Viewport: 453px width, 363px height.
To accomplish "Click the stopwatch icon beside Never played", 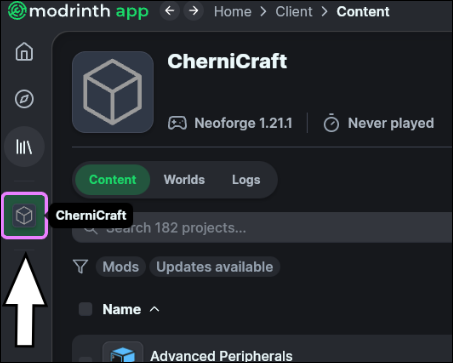I will [x=331, y=123].
